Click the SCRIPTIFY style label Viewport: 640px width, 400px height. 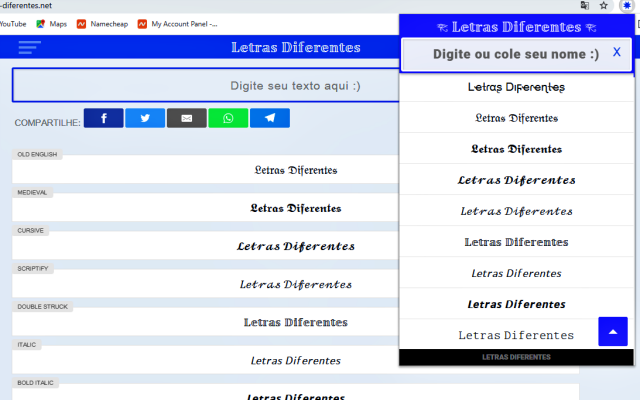tap(33, 268)
